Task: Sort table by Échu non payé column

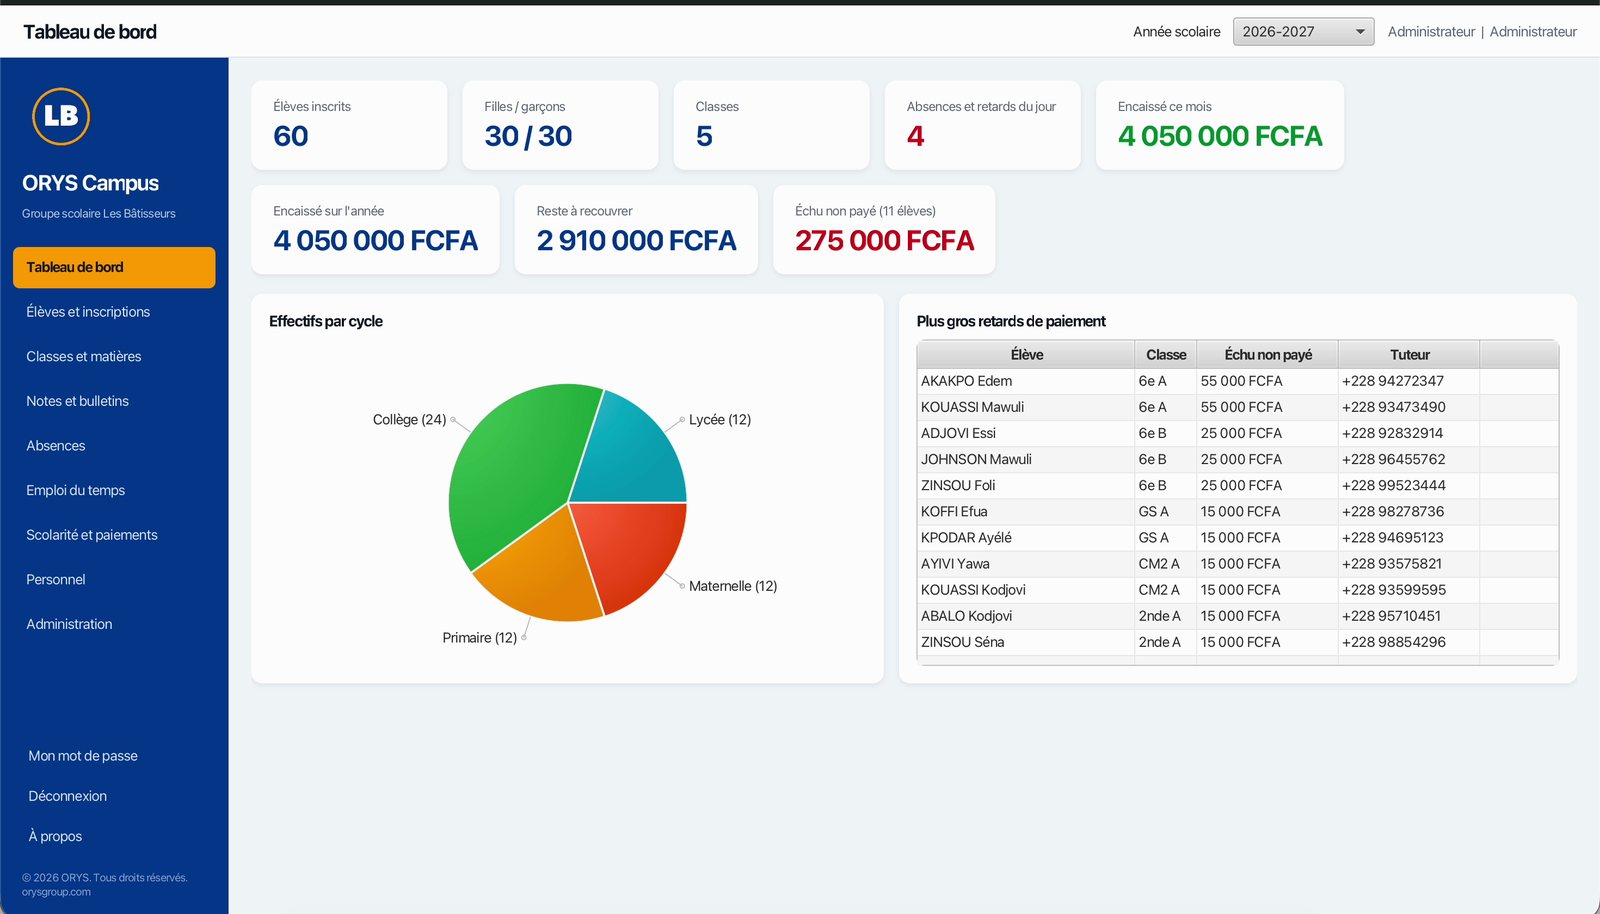Action: 1267,355
